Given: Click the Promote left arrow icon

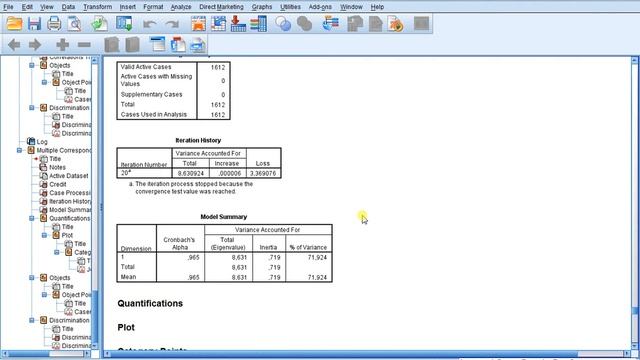Looking at the screenshot, I should point(14,44).
